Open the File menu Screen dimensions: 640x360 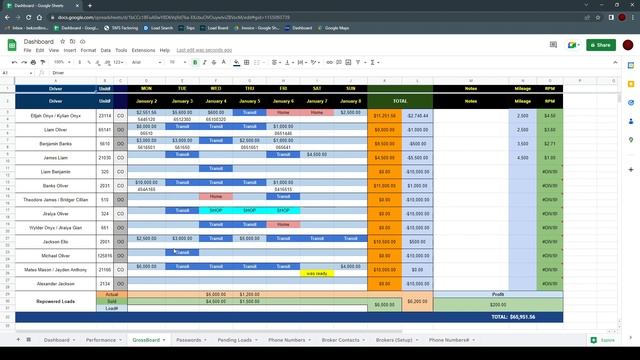(x=27, y=50)
